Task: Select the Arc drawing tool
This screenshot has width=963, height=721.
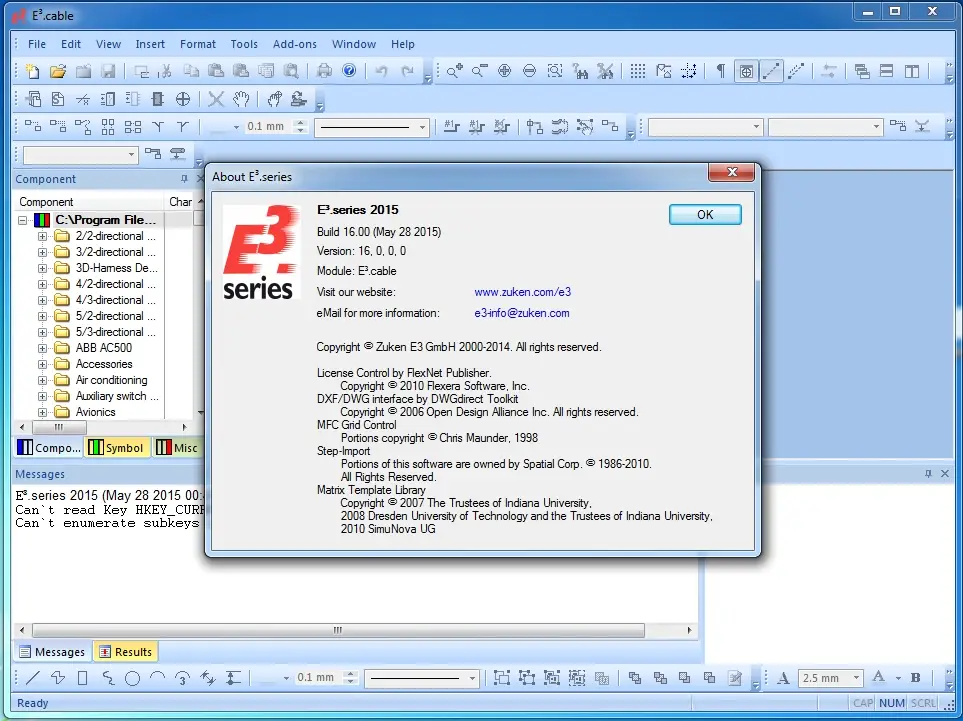Action: click(157, 677)
